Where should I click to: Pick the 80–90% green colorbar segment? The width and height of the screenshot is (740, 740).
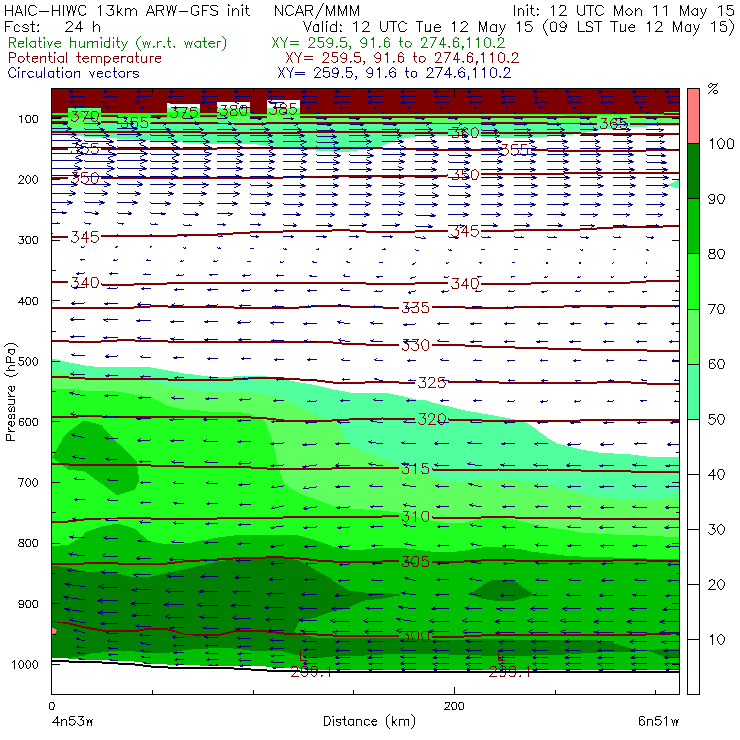pos(693,226)
